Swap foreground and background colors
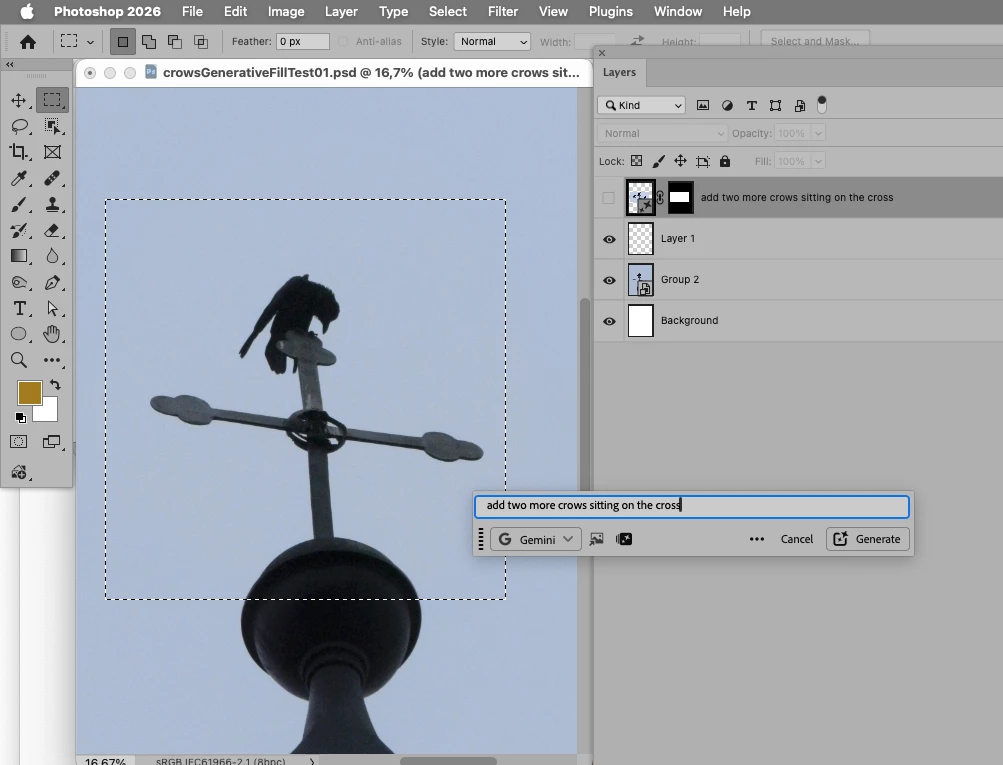 tap(56, 385)
